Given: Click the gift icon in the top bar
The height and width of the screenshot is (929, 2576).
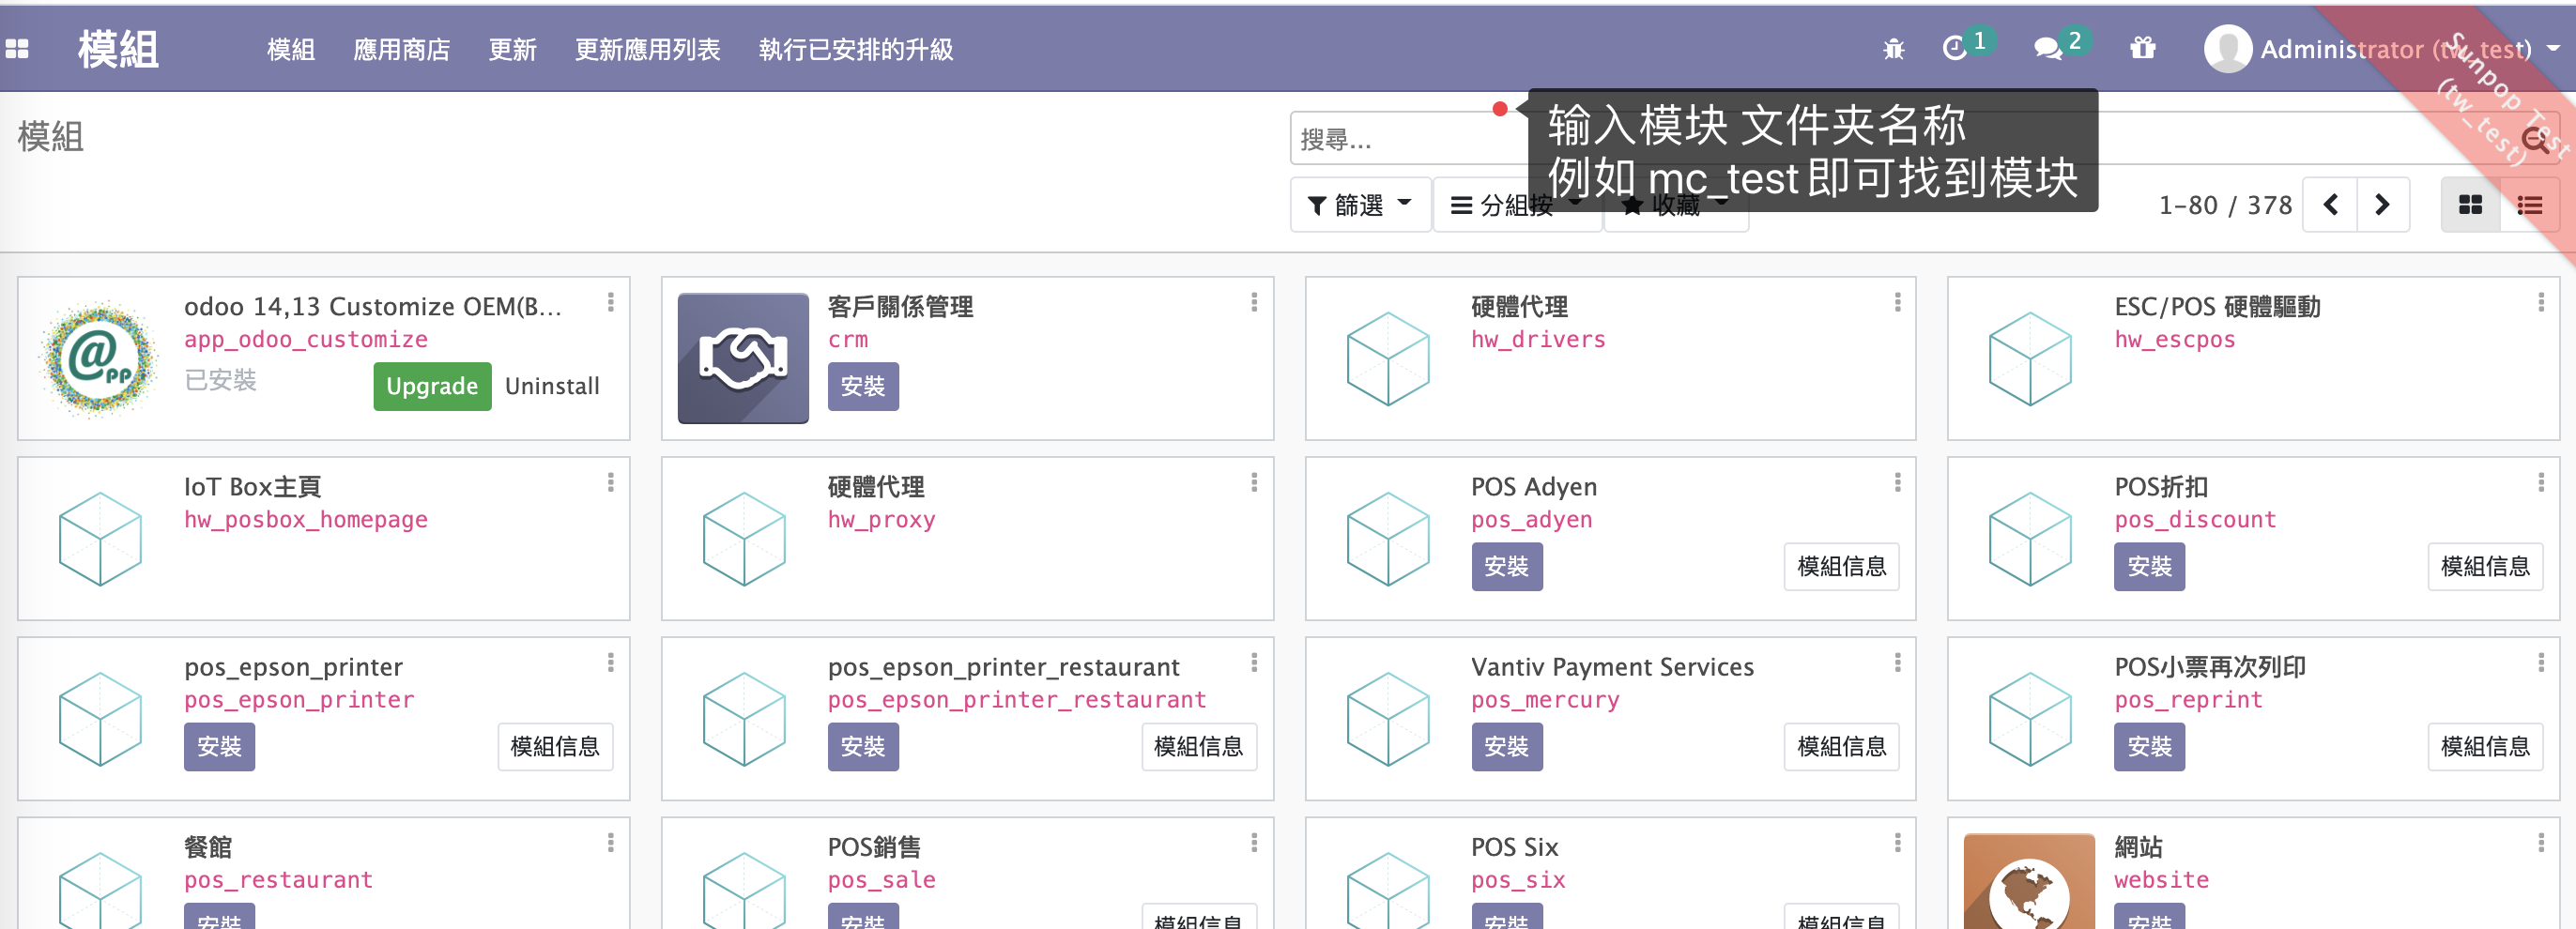Looking at the screenshot, I should point(2142,48).
